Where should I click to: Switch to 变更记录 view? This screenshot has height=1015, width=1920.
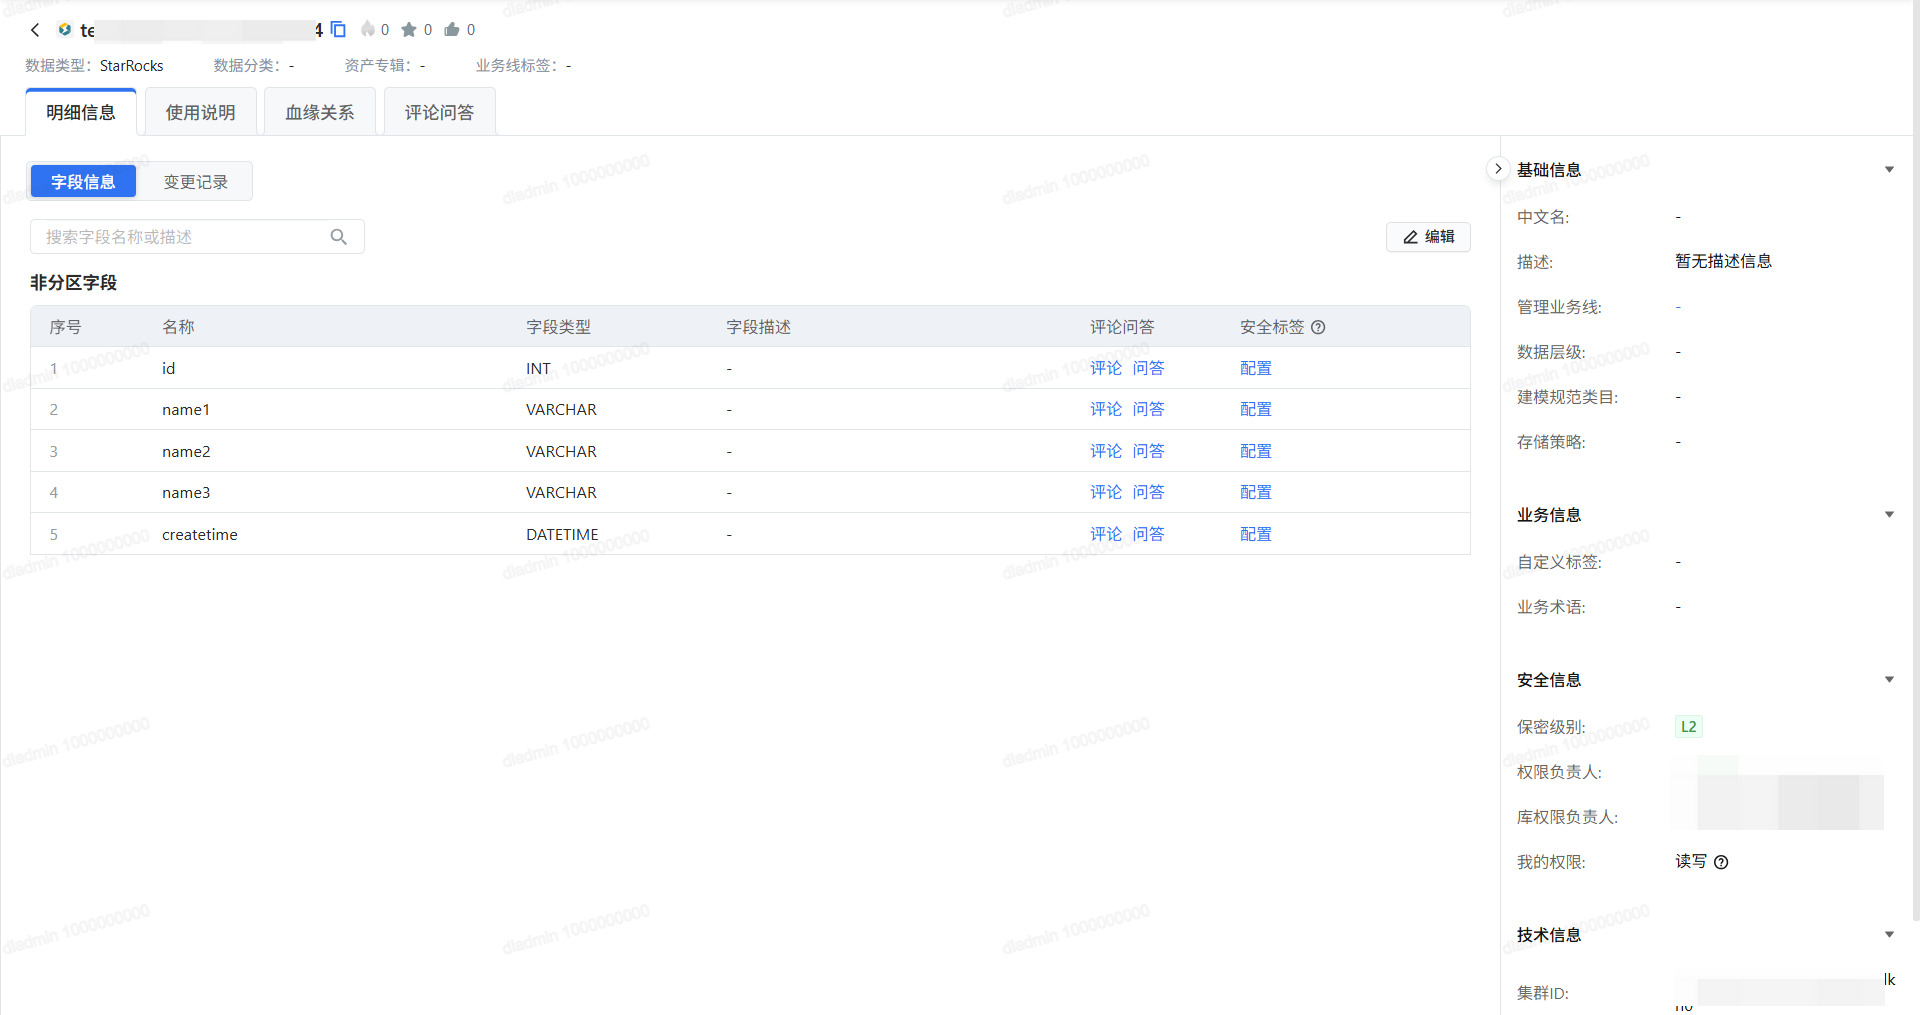(196, 182)
